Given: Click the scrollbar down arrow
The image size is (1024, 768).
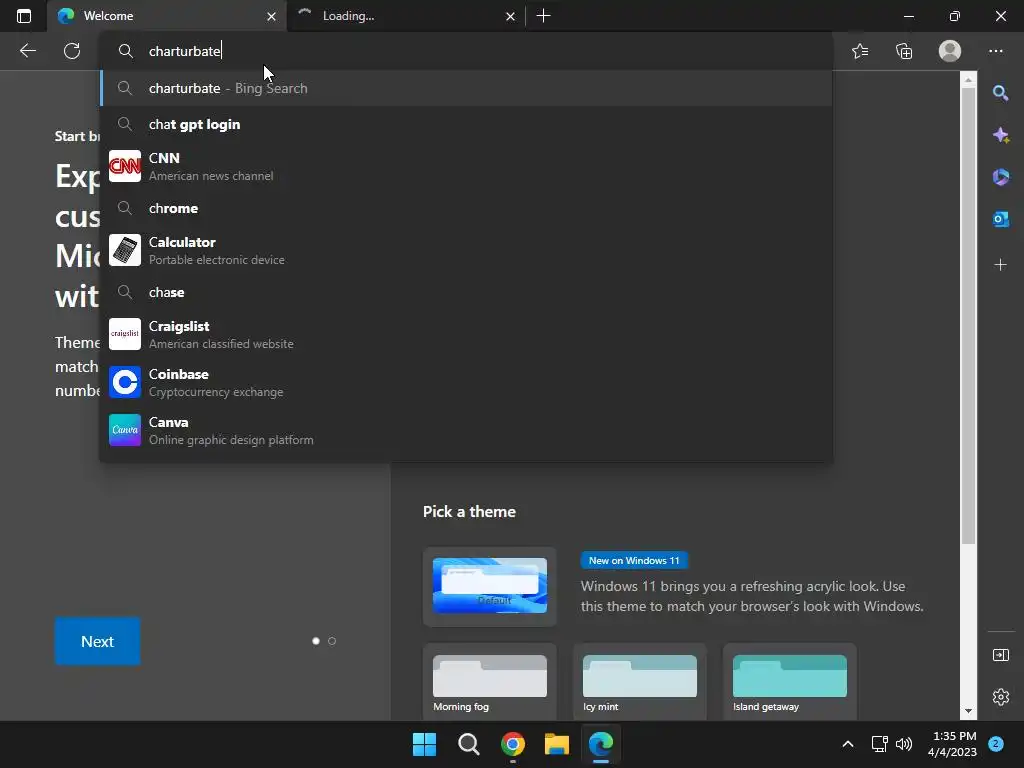Looking at the screenshot, I should tap(968, 711).
